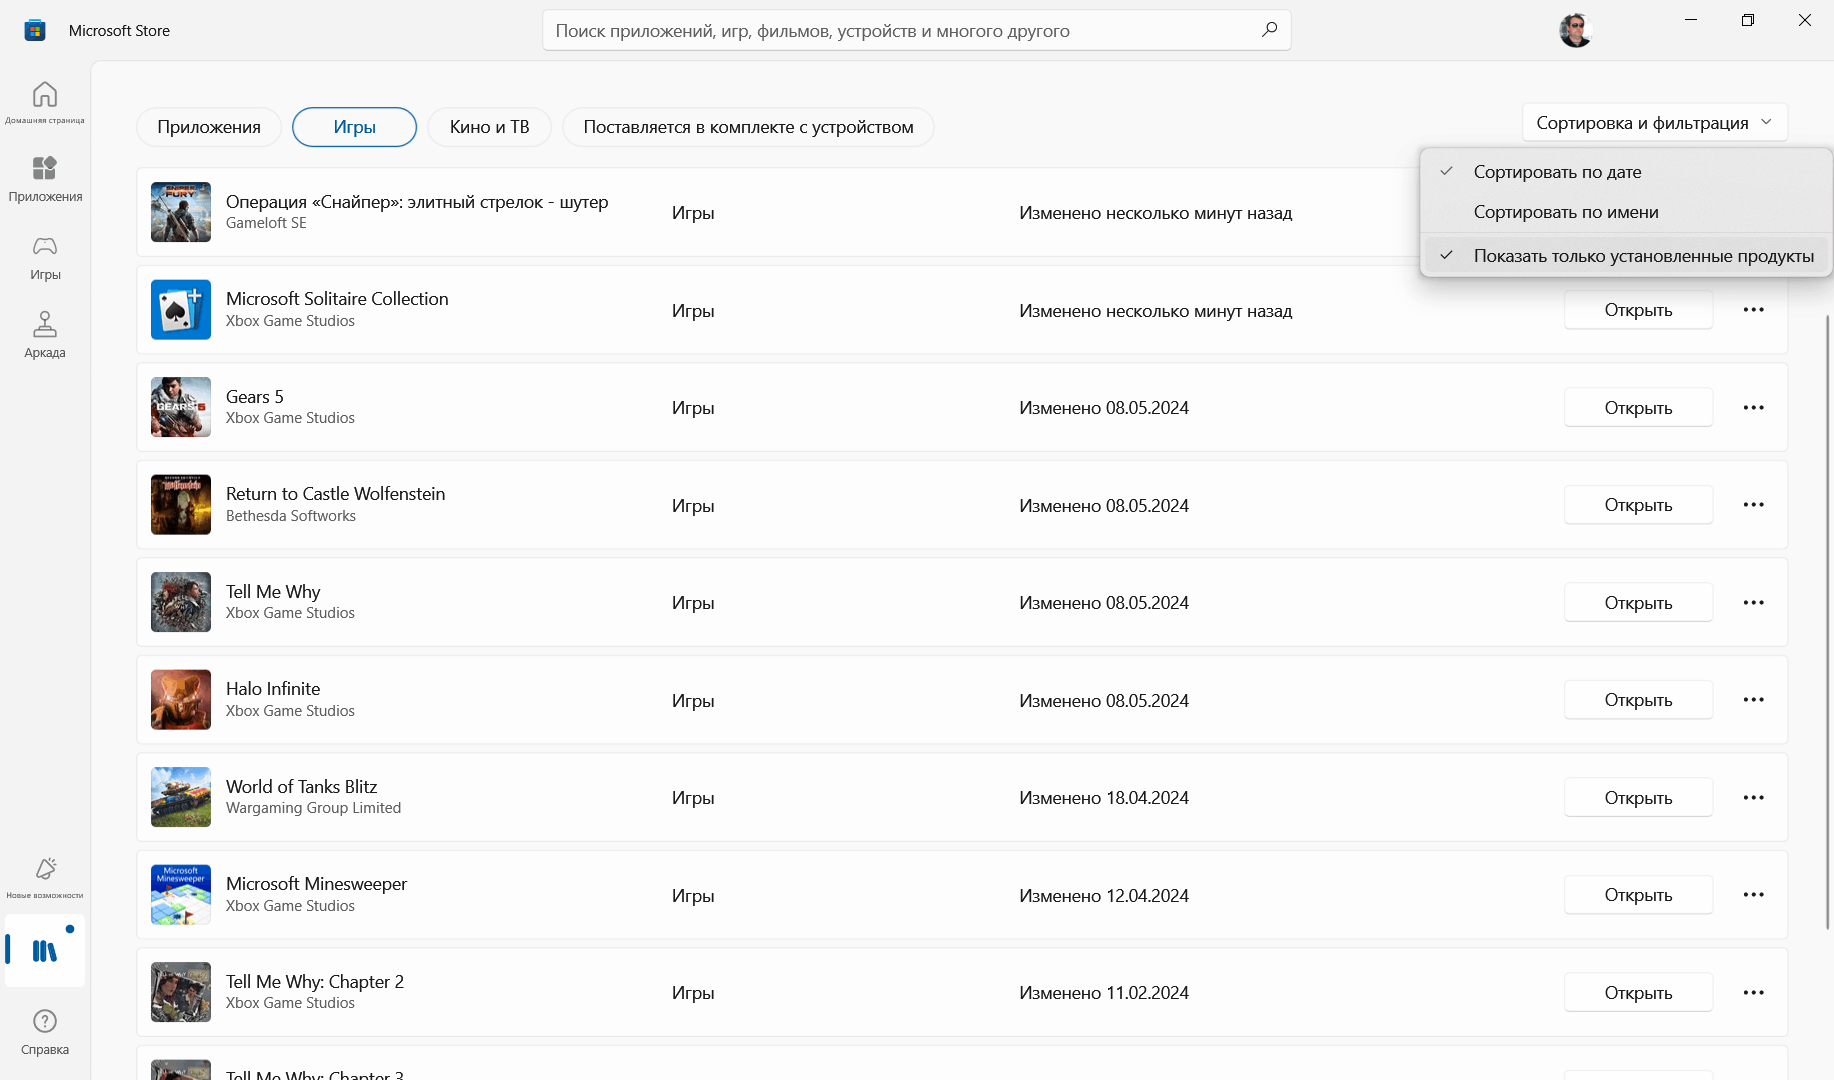This screenshot has height=1080, width=1834.
Task: Click the Gameloft SE publisher text
Action: coord(266,223)
